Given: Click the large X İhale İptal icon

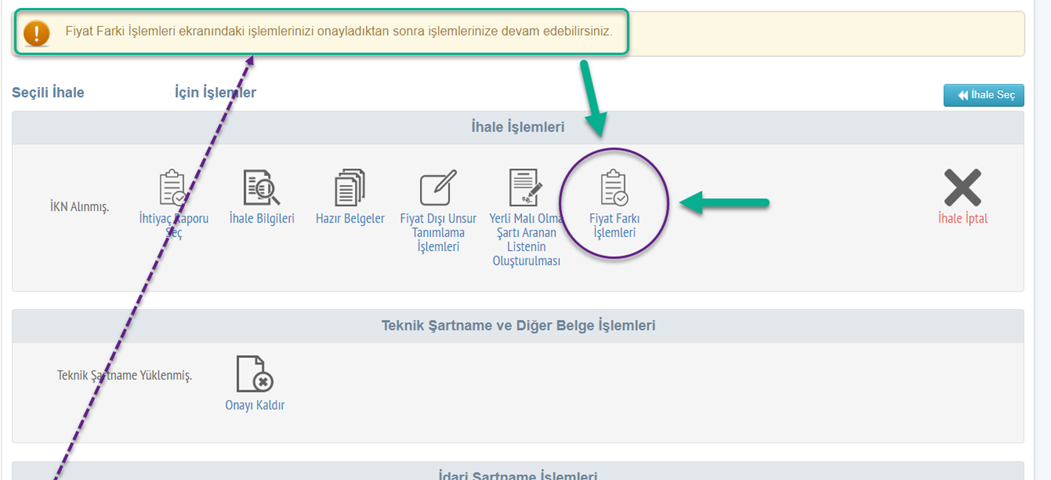Looking at the screenshot, I should click(962, 188).
